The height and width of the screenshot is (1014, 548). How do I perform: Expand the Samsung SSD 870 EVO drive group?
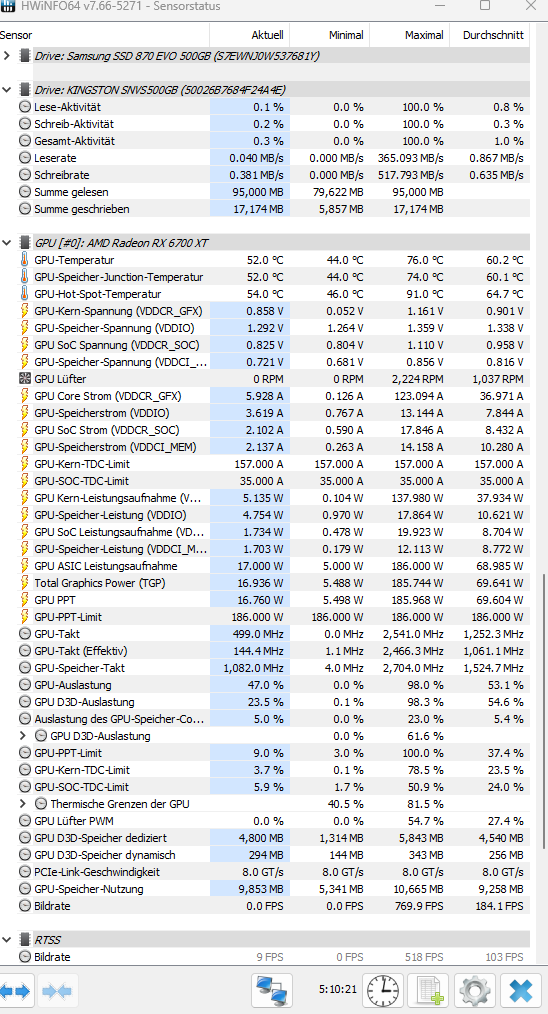(7, 56)
